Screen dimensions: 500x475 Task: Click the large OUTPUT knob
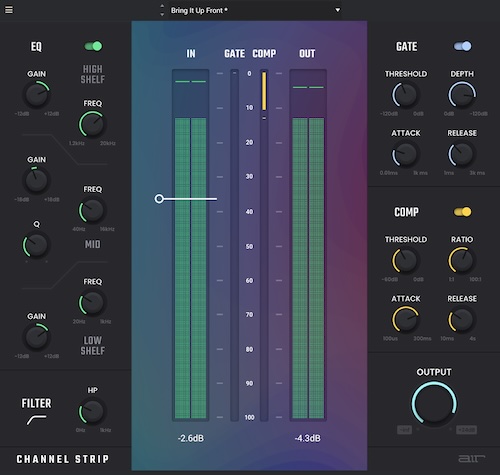434,404
